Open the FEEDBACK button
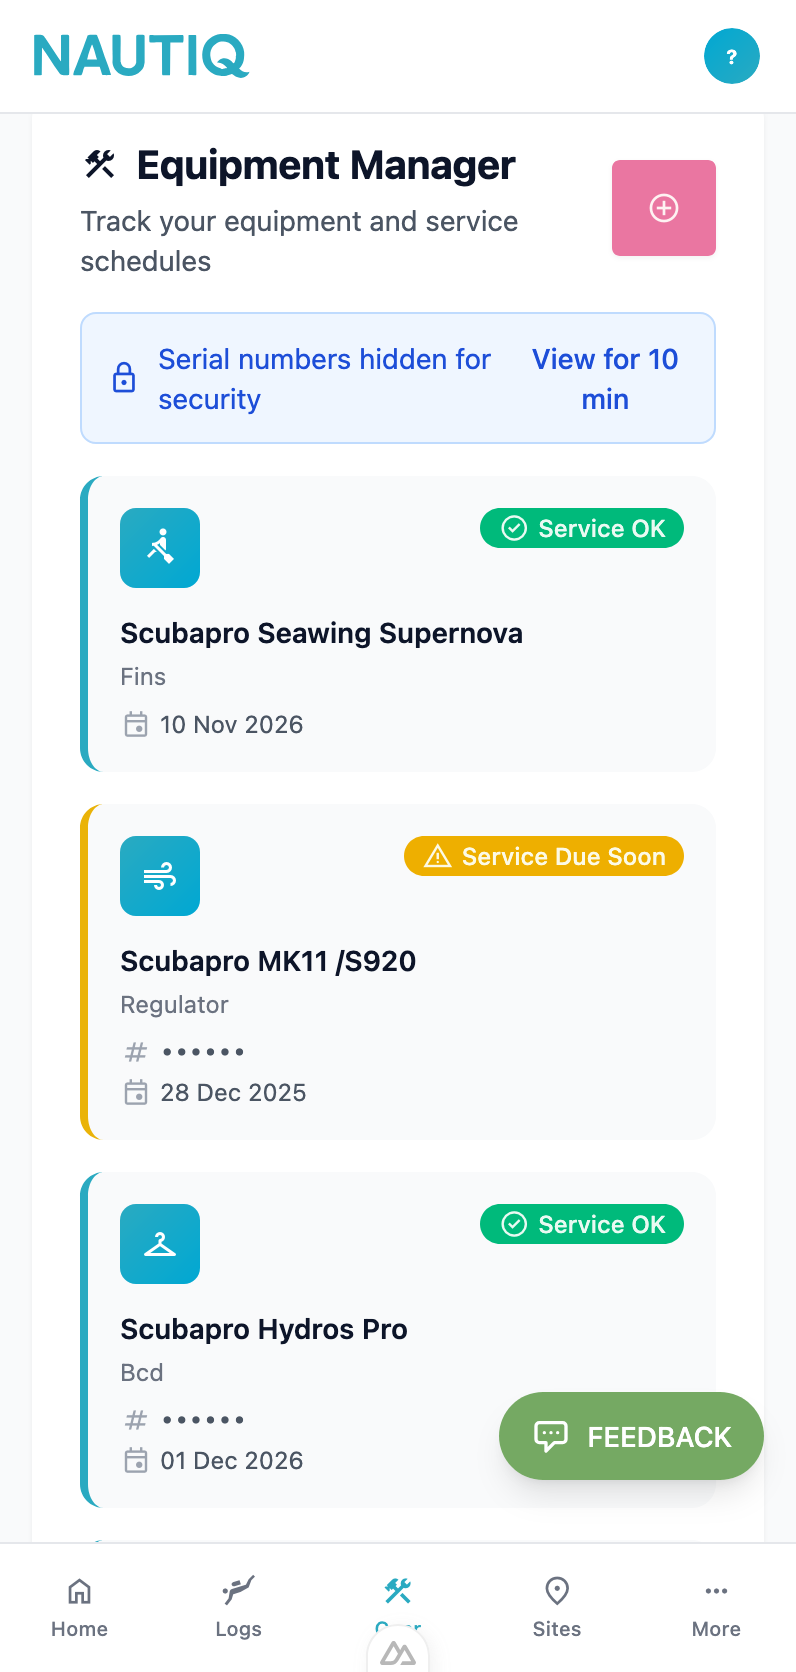 631,1436
